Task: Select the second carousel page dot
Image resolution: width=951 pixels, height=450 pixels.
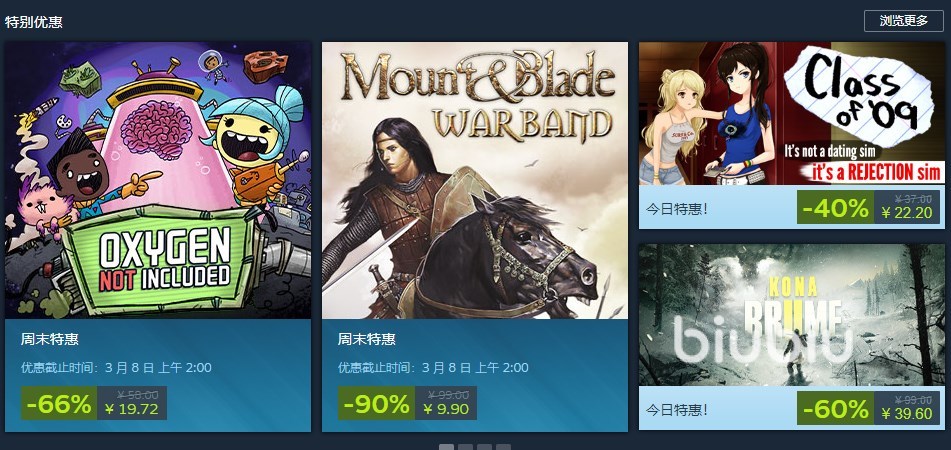Action: (465, 448)
